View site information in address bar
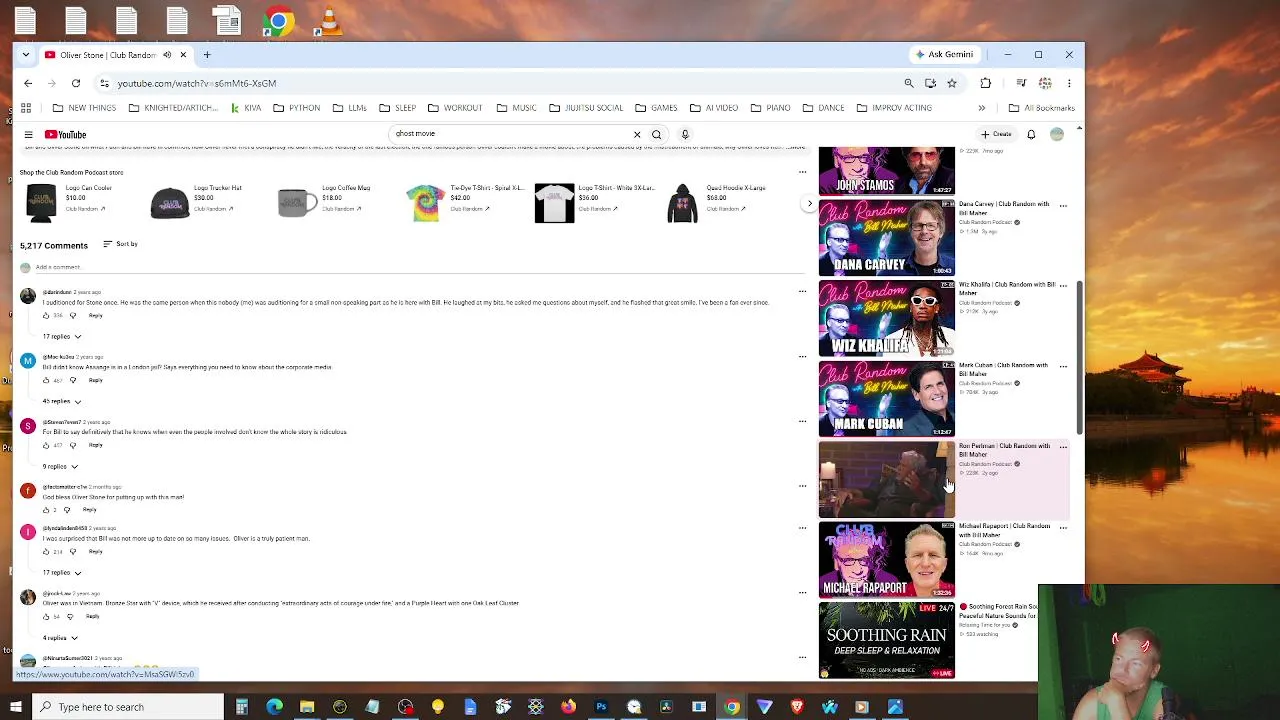The image size is (1280, 720). tap(104, 83)
